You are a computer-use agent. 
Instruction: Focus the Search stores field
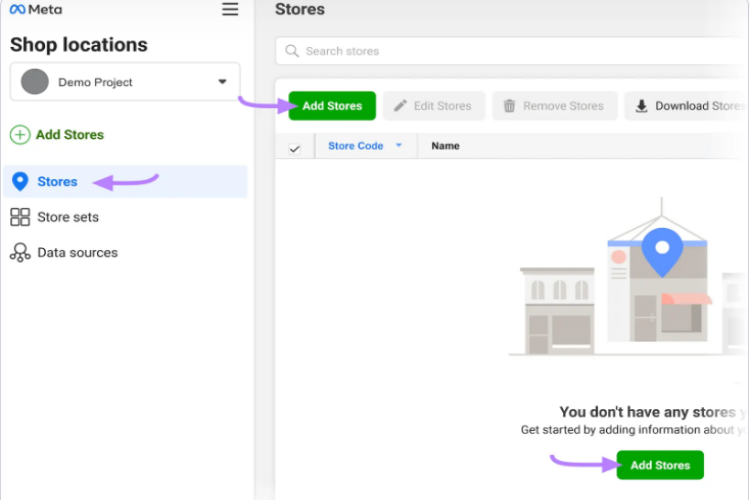(x=512, y=51)
